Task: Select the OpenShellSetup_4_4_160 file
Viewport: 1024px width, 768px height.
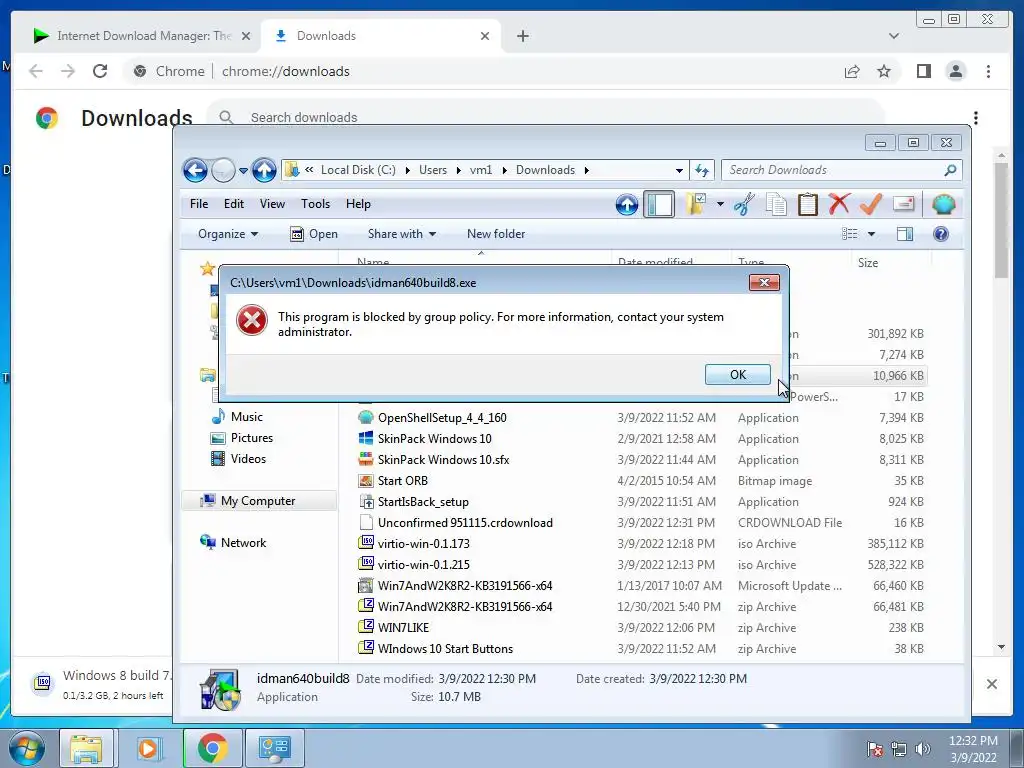Action: (x=442, y=417)
